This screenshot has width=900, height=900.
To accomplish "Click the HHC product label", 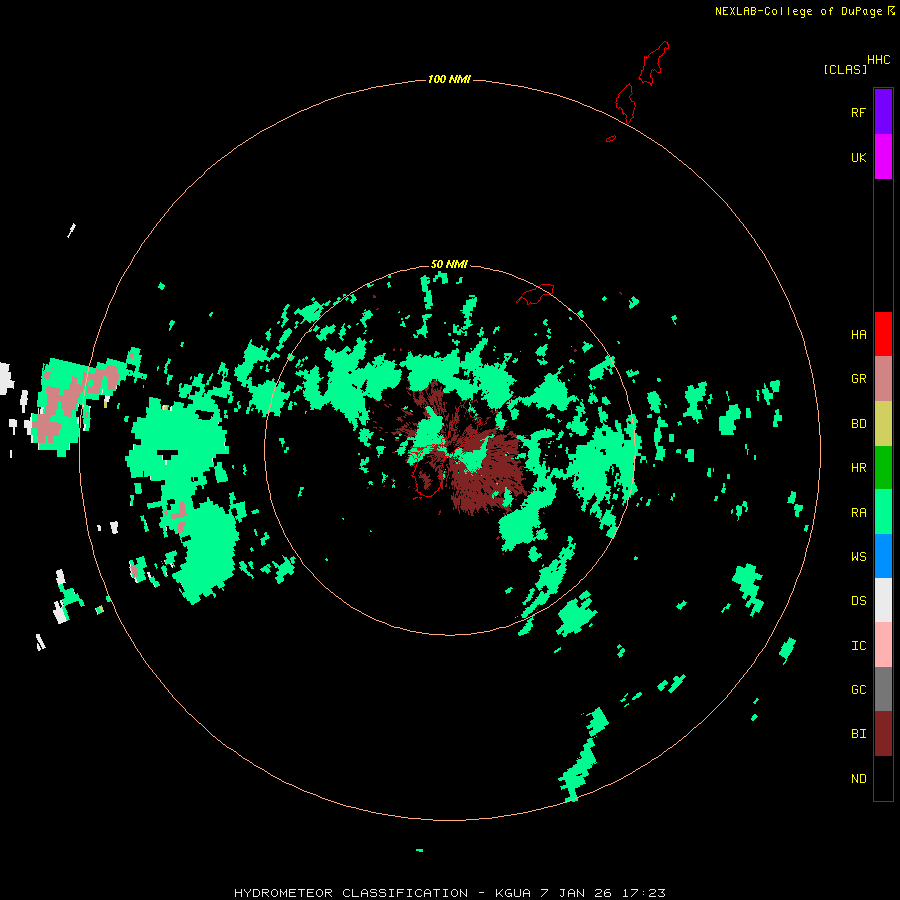I will pyautogui.click(x=879, y=60).
